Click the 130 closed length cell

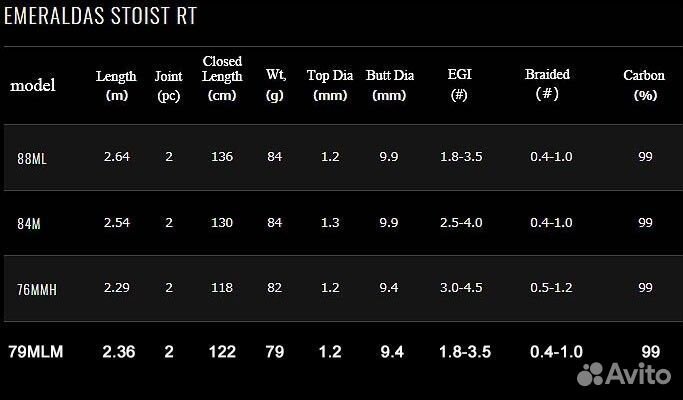tap(222, 222)
